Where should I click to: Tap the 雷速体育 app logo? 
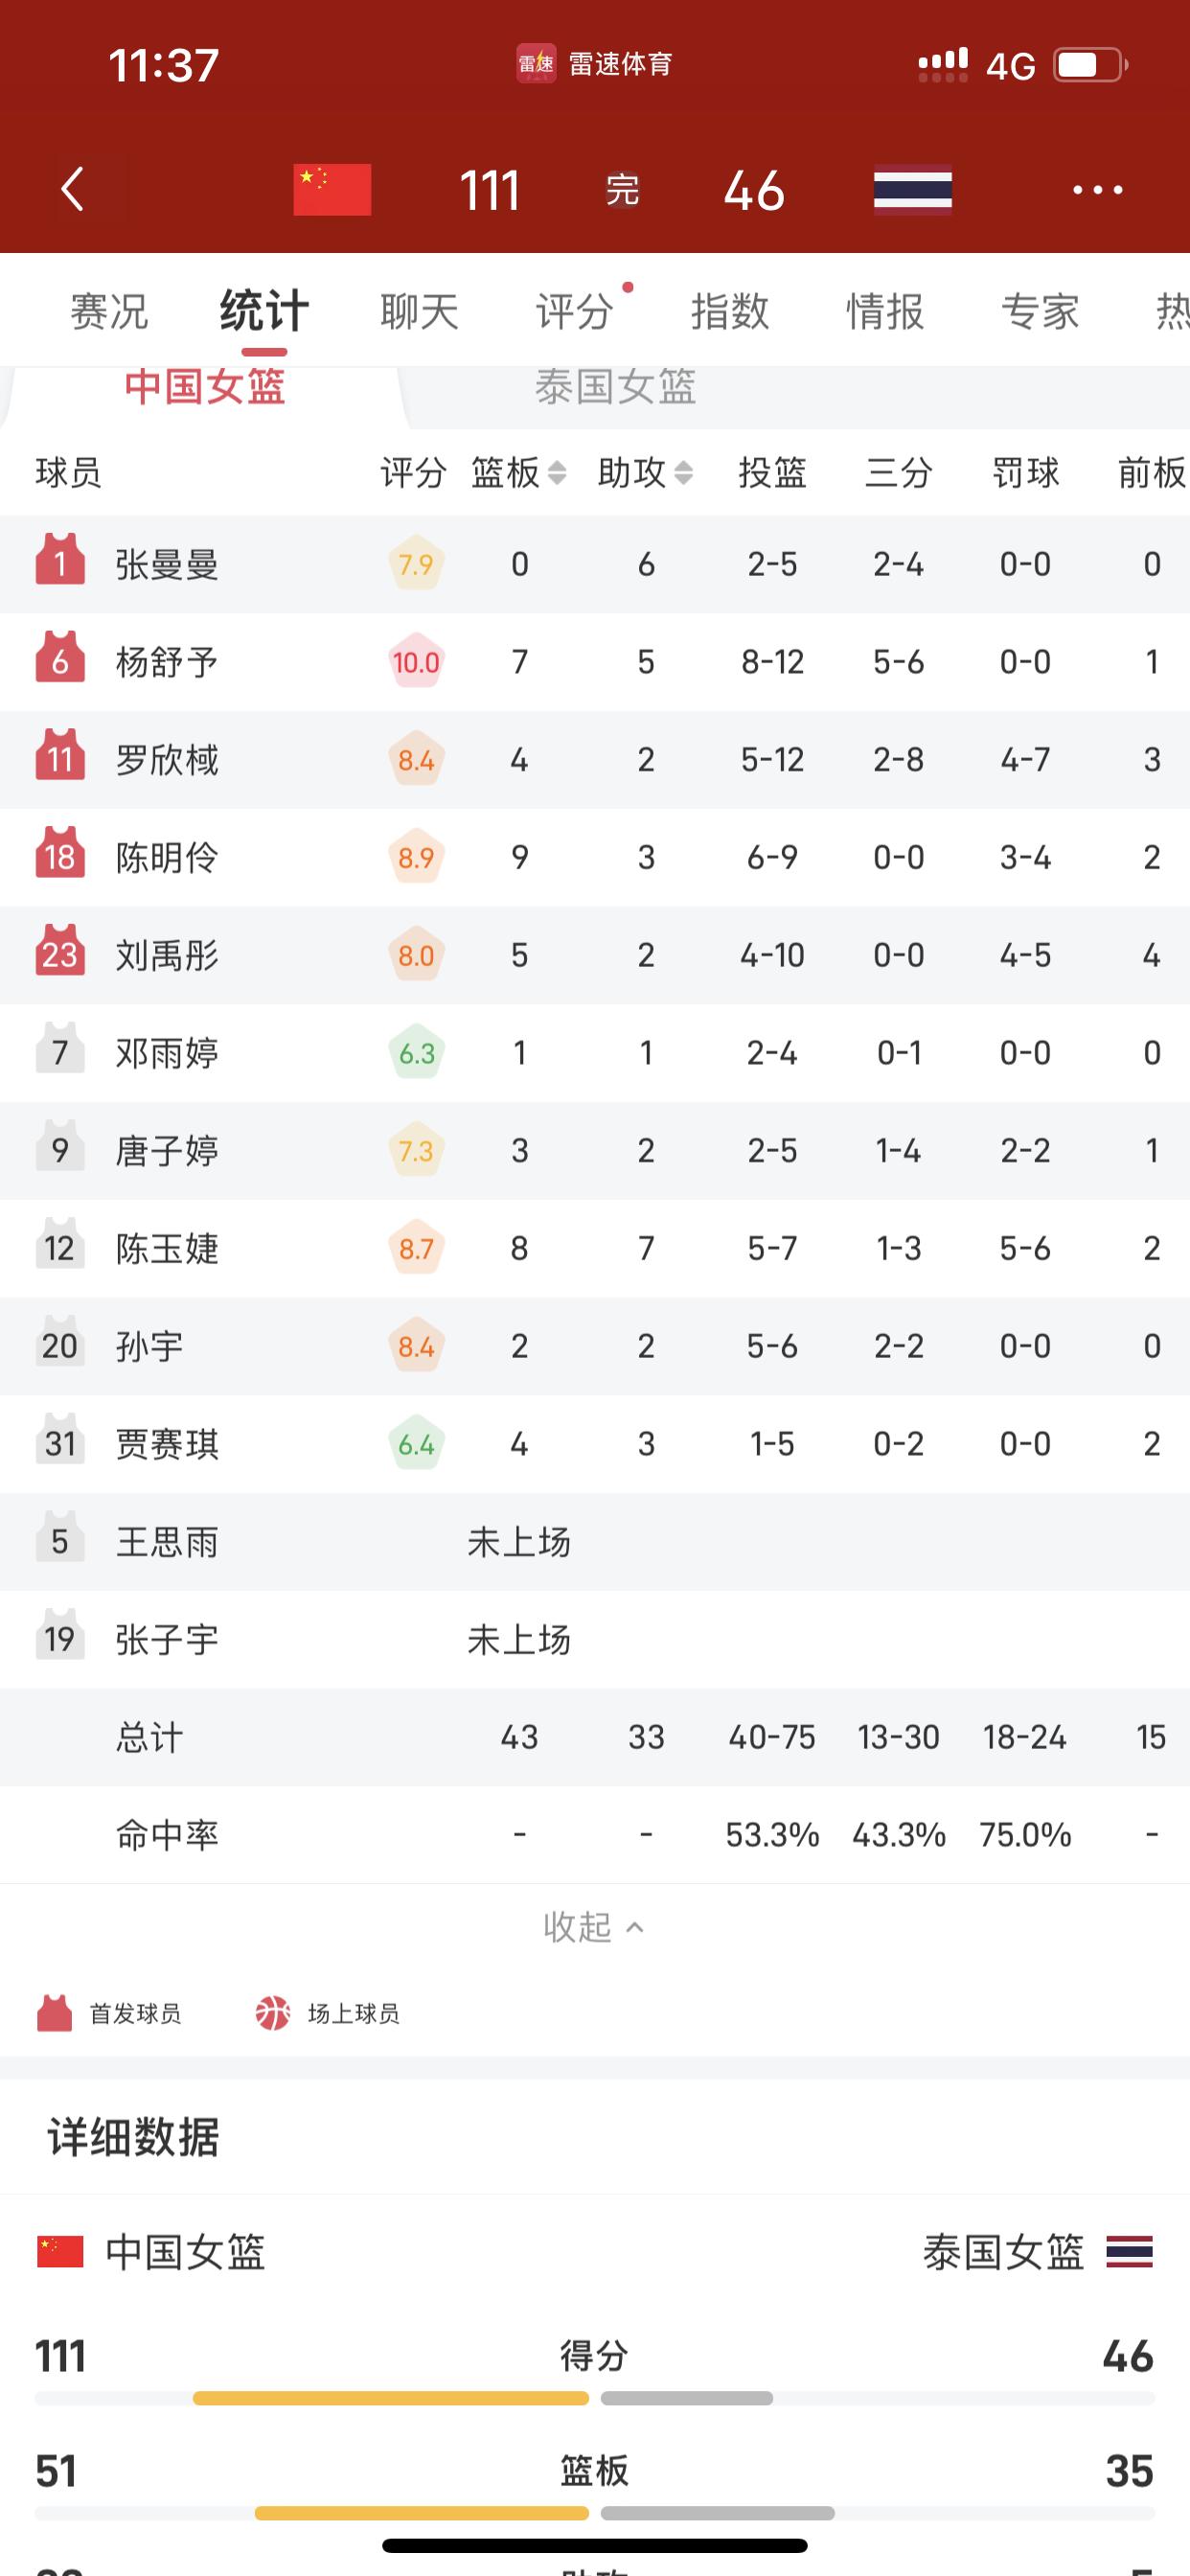(536, 64)
